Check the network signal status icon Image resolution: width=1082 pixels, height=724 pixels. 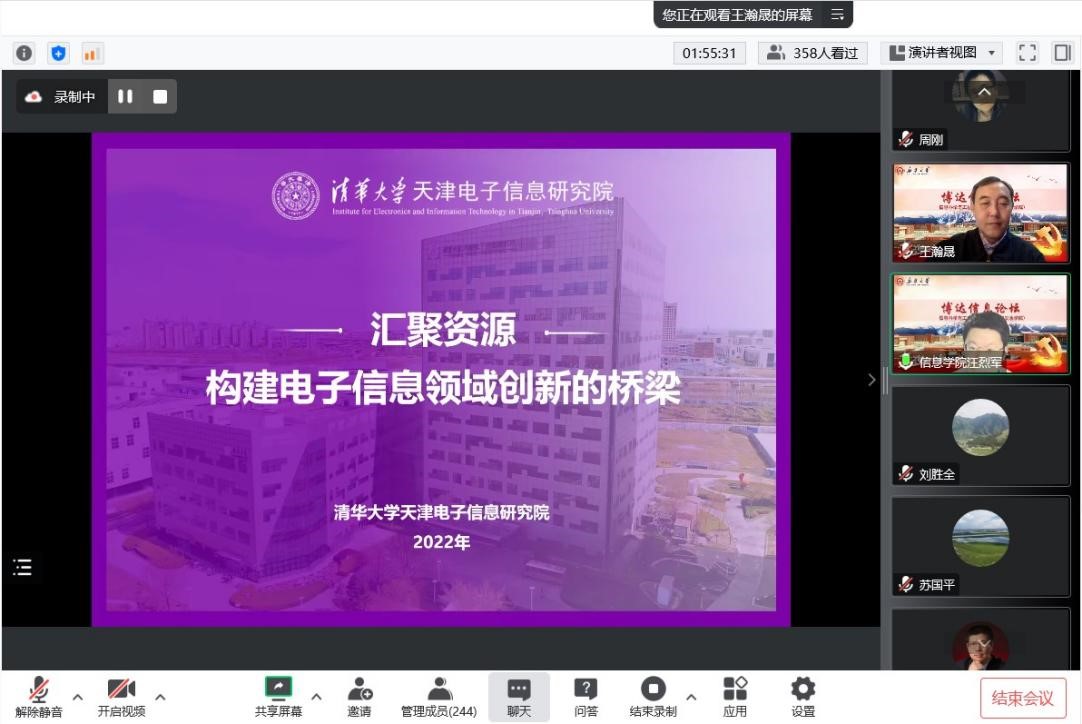[91, 53]
